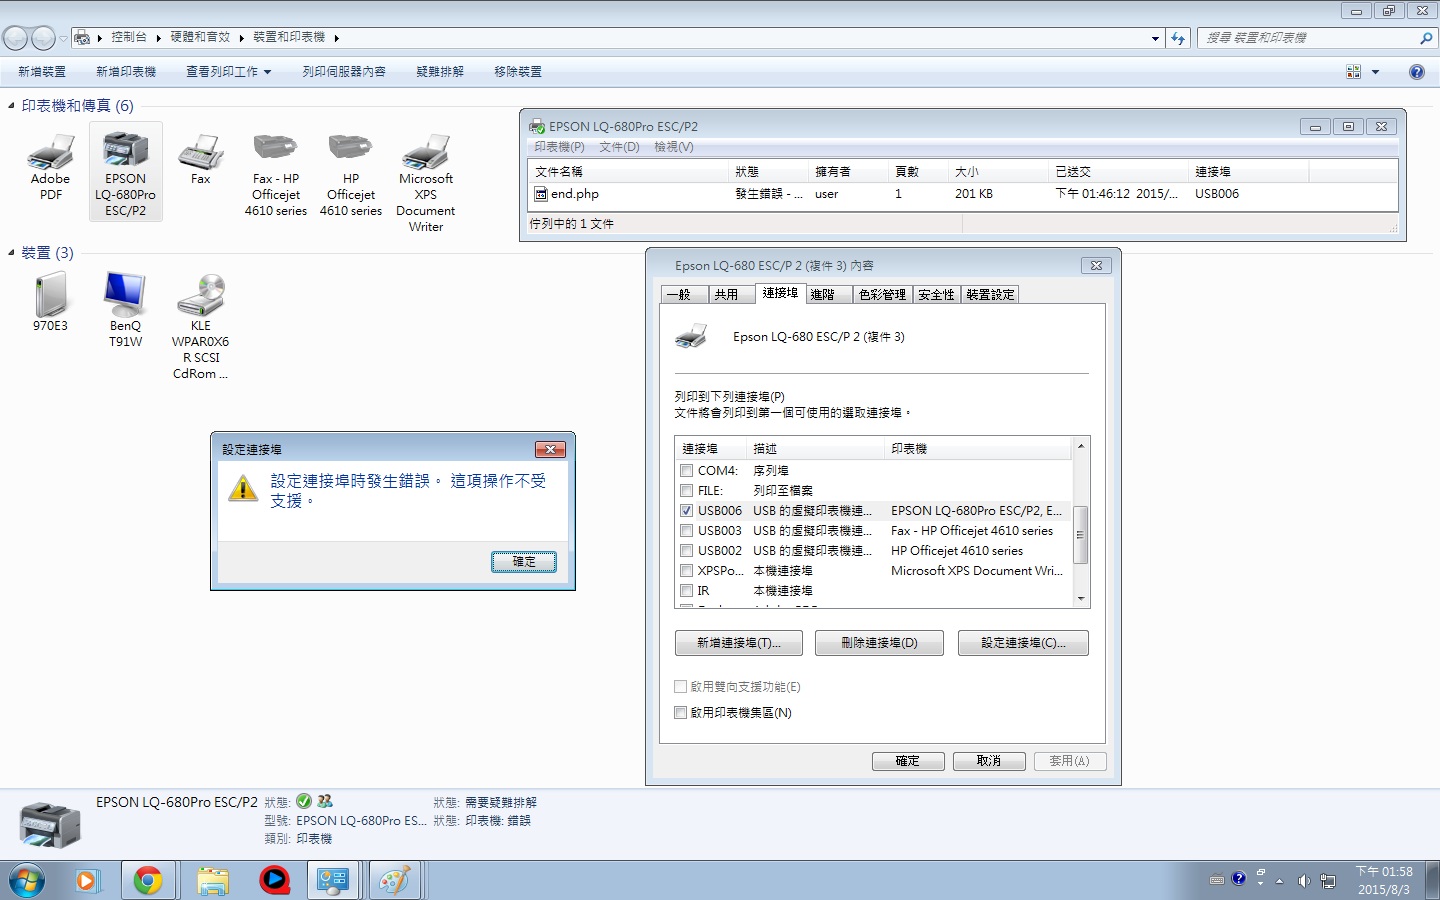Open Windows Media Player from taskbar
1440x900 pixels.
coord(86,881)
